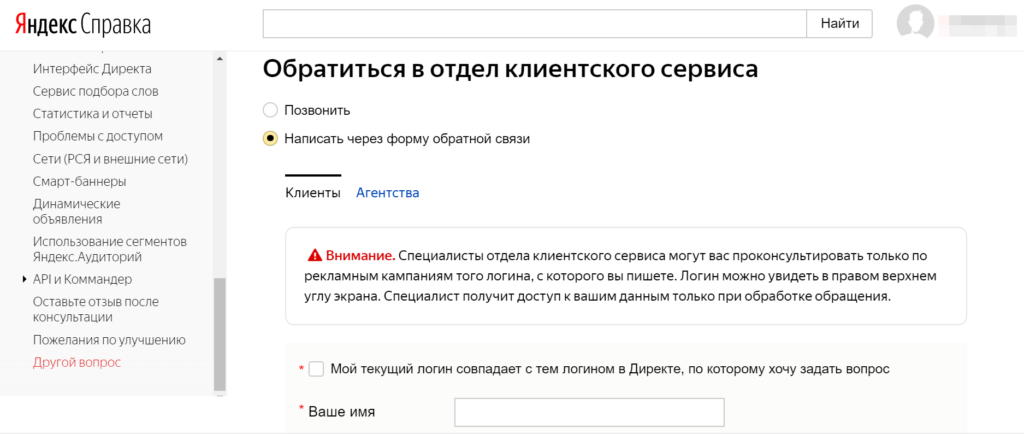This screenshot has width=1024, height=434.
Task: Open the "Другой вопрос" sidebar link
Action: [x=76, y=362]
